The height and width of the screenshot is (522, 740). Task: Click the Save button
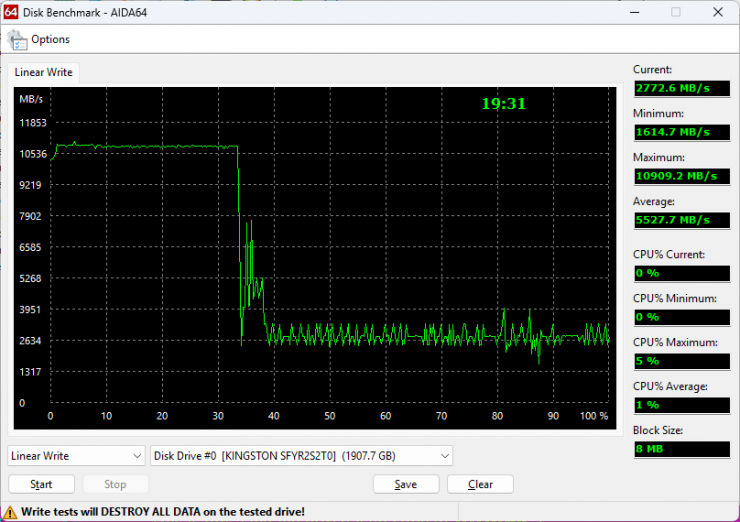click(406, 484)
